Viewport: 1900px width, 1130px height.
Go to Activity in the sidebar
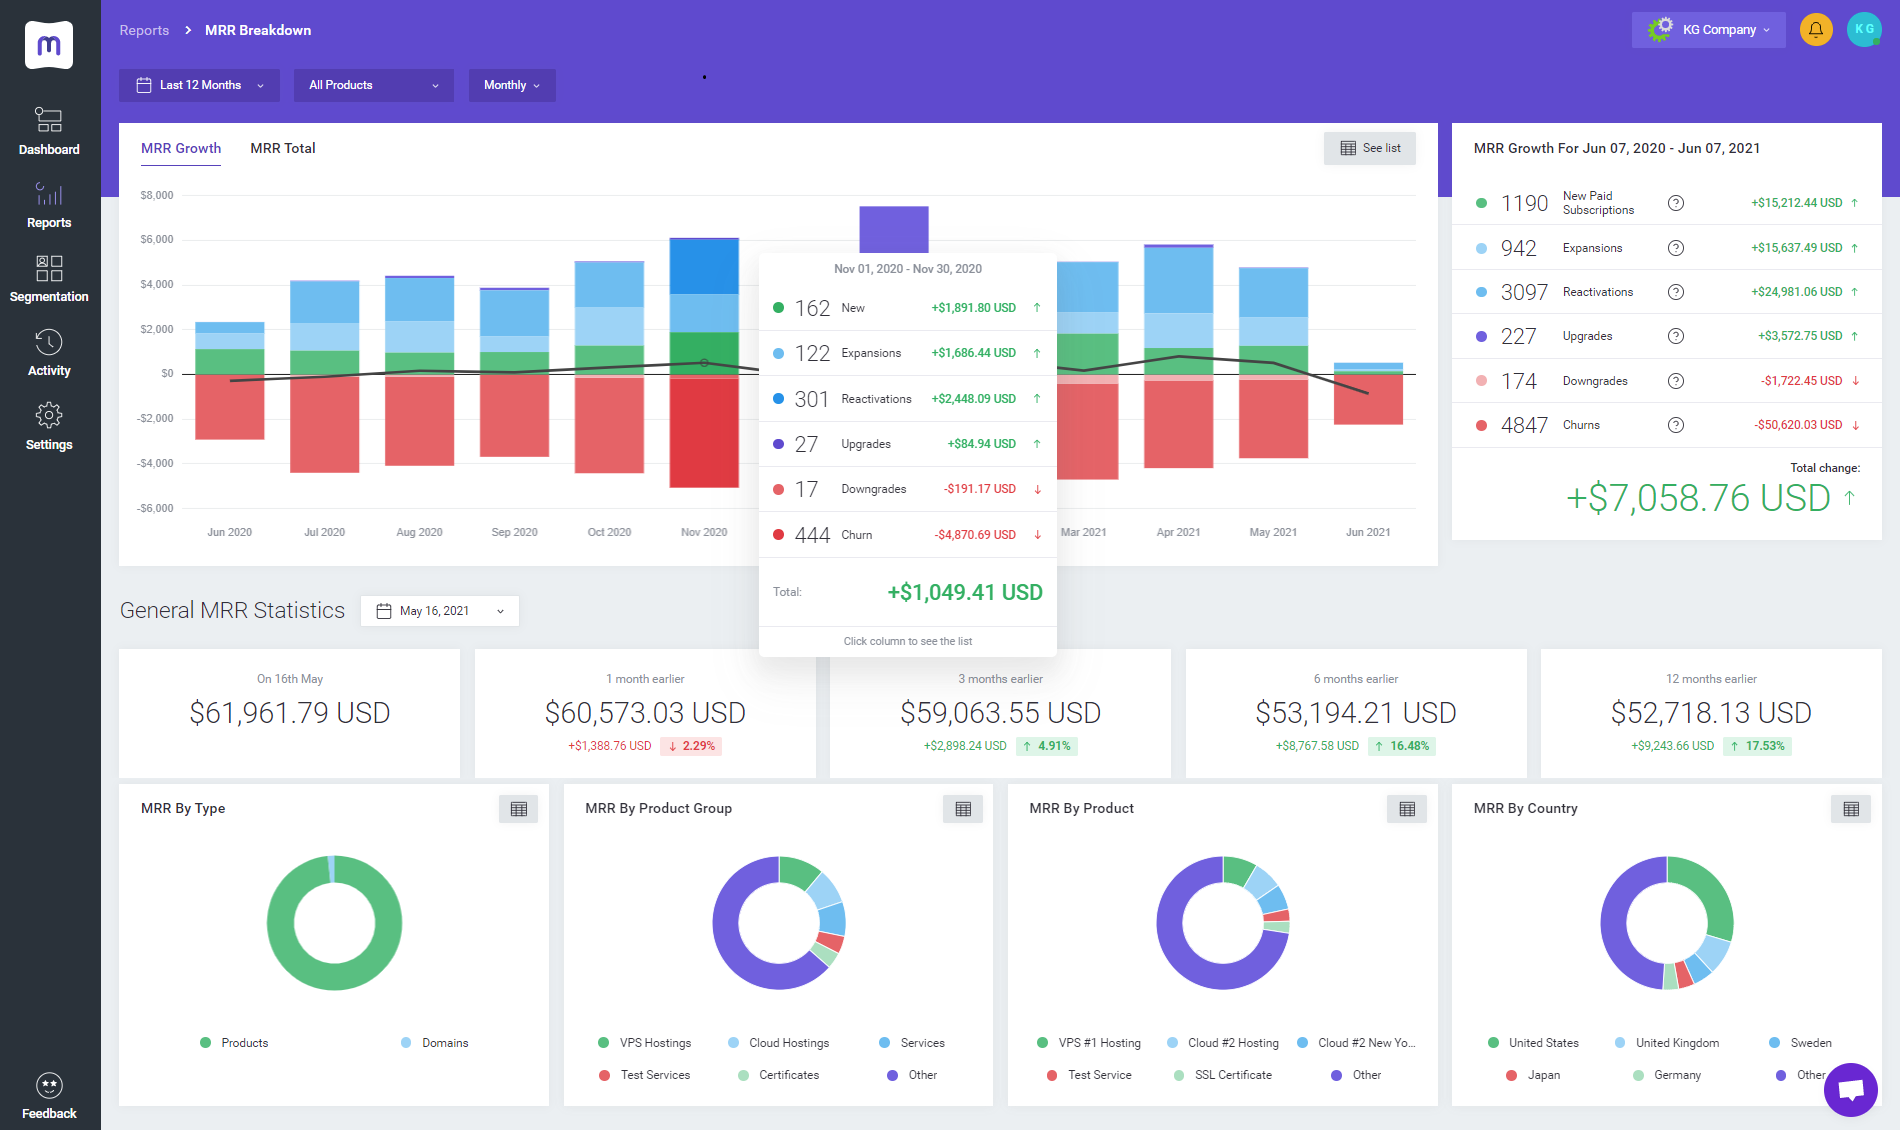49,352
